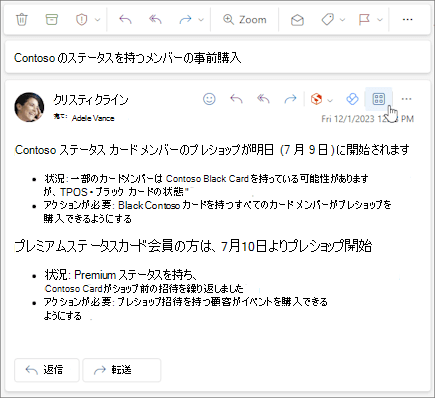Click the Premium ステータスを持ち text
The height and width of the screenshot is (398, 435).
[x=133, y=275]
